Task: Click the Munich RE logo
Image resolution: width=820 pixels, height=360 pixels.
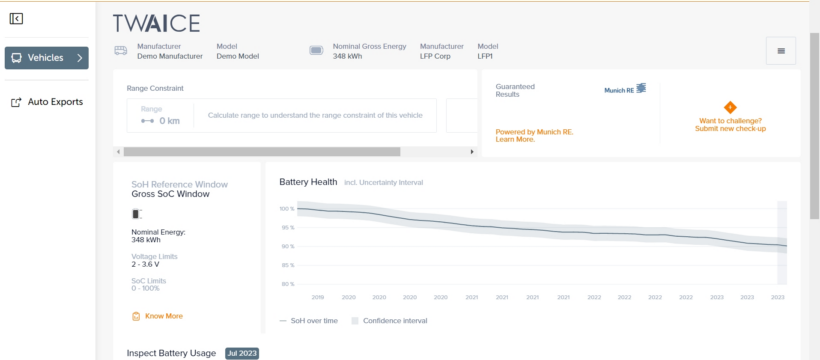Action: click(x=625, y=89)
